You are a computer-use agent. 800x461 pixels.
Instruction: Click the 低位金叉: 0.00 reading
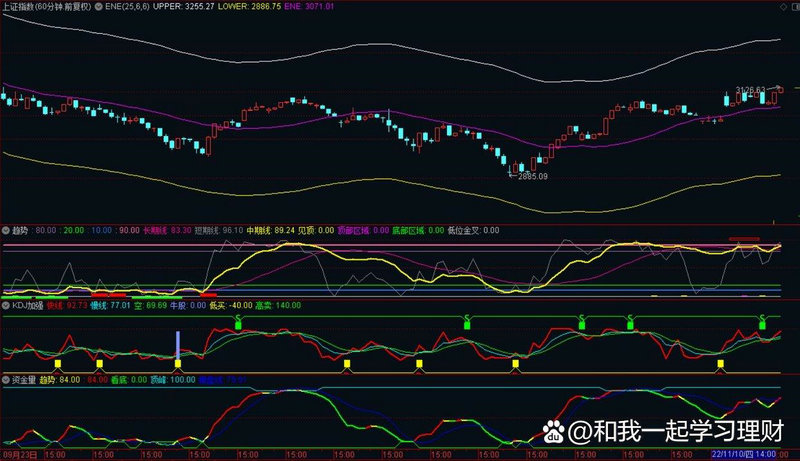point(473,230)
